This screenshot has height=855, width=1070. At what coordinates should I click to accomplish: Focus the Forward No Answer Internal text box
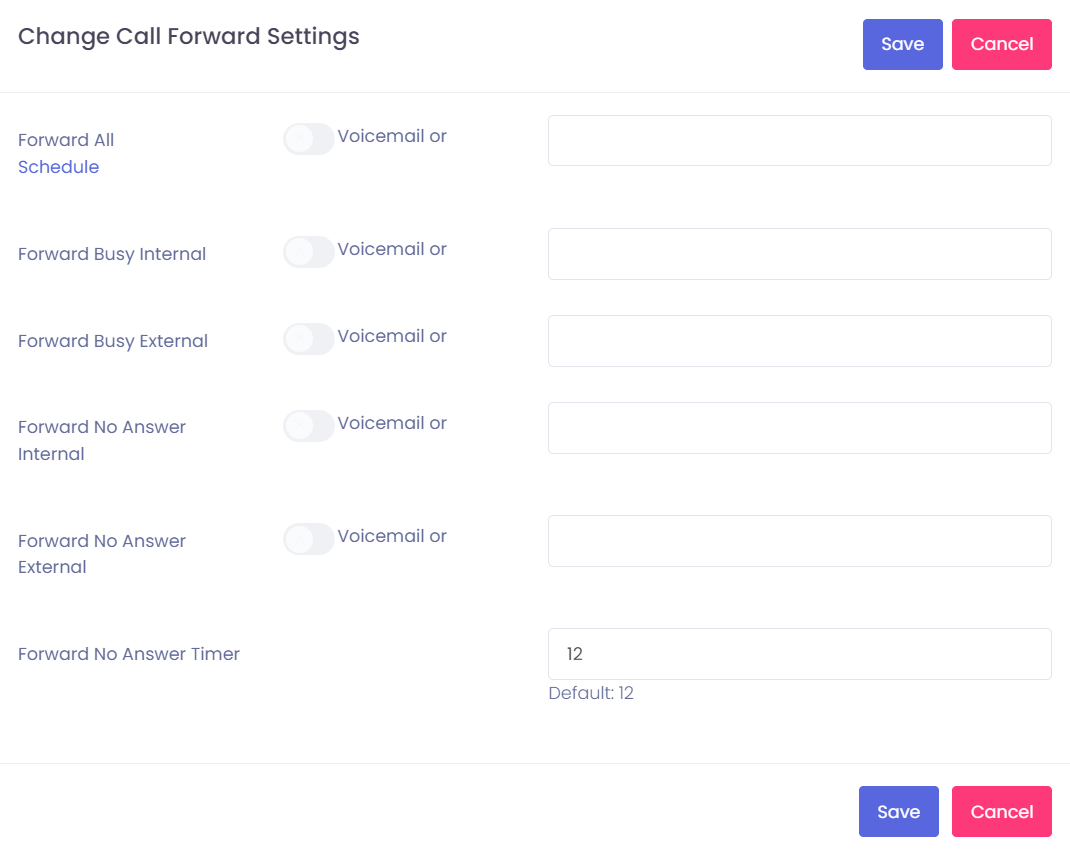pyautogui.click(x=799, y=428)
